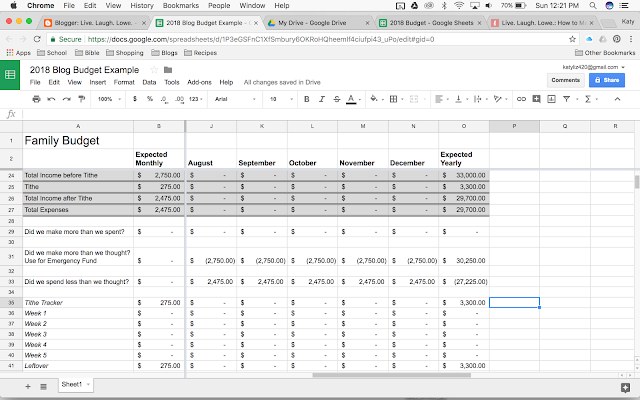Image resolution: width=640 pixels, height=400 pixels.
Task: Open the Tools menu
Action: [172, 82]
